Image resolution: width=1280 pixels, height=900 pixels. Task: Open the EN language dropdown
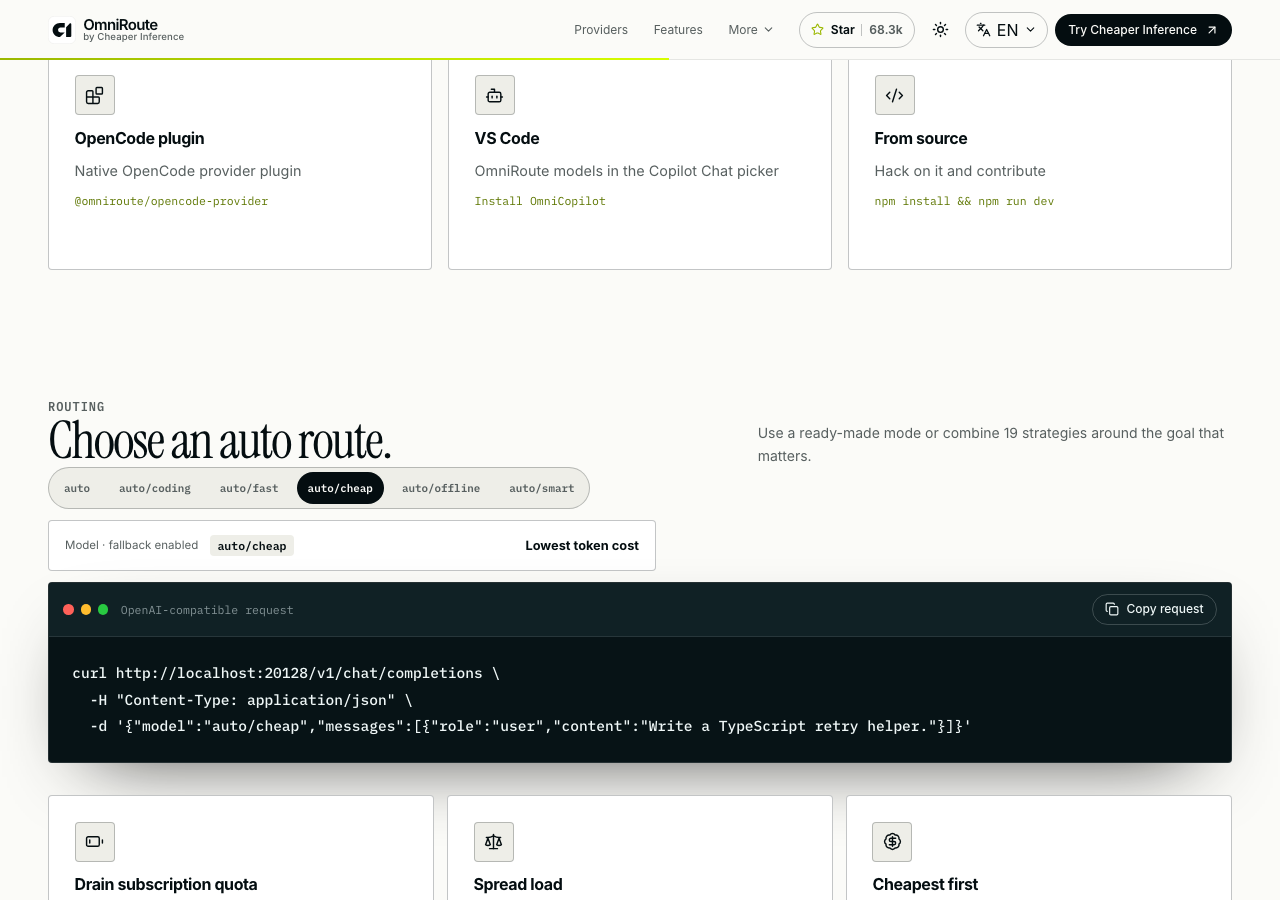1006,30
